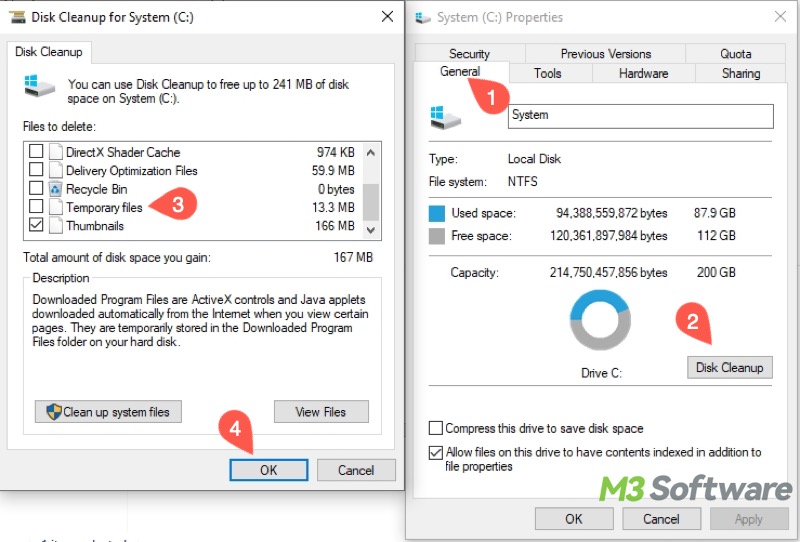Viewport: 800px width, 542px height.
Task: Click OK in the System (C:) Properties window
Action: tap(573, 519)
